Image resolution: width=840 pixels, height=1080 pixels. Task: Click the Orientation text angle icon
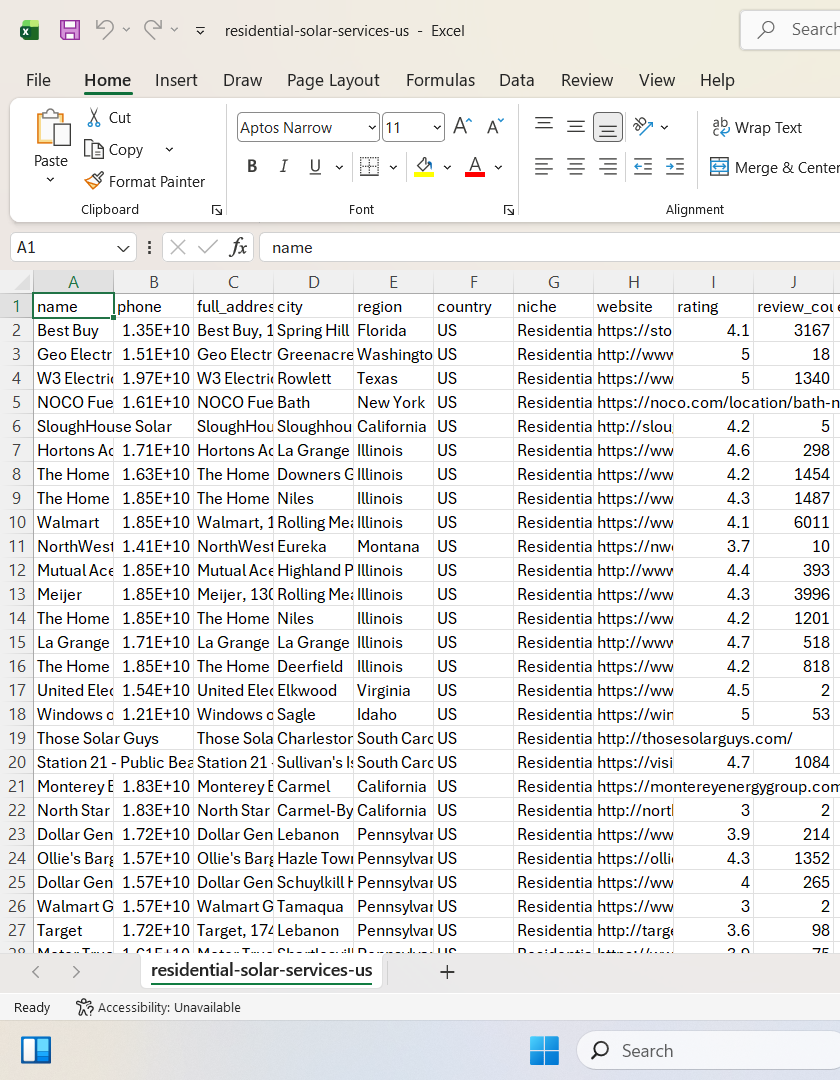coord(643,126)
